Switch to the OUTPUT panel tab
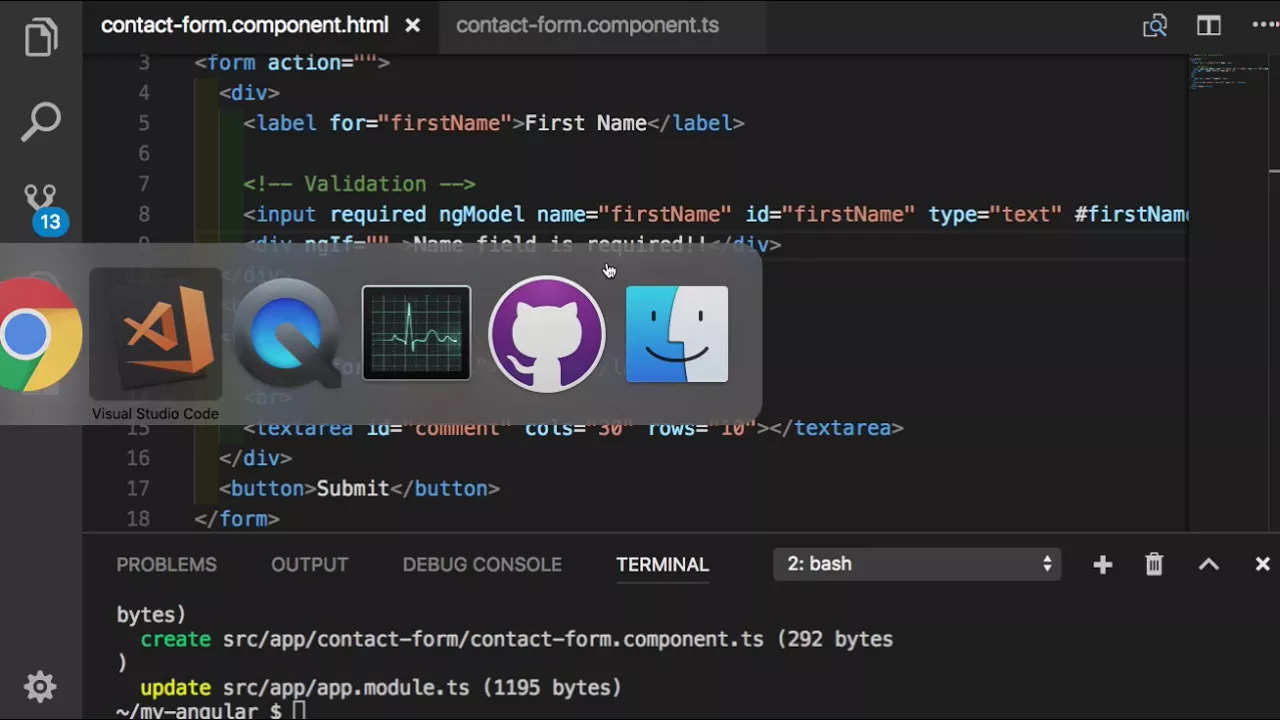 click(x=309, y=565)
